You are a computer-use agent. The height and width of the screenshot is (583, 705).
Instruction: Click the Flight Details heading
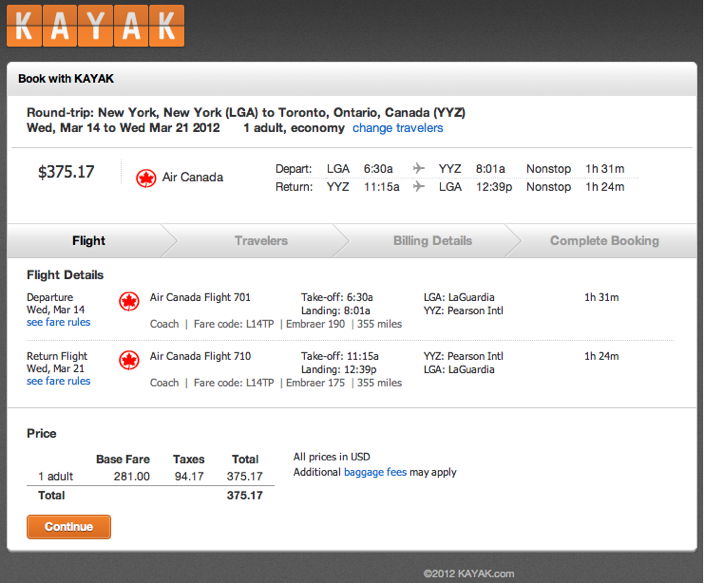[65, 275]
